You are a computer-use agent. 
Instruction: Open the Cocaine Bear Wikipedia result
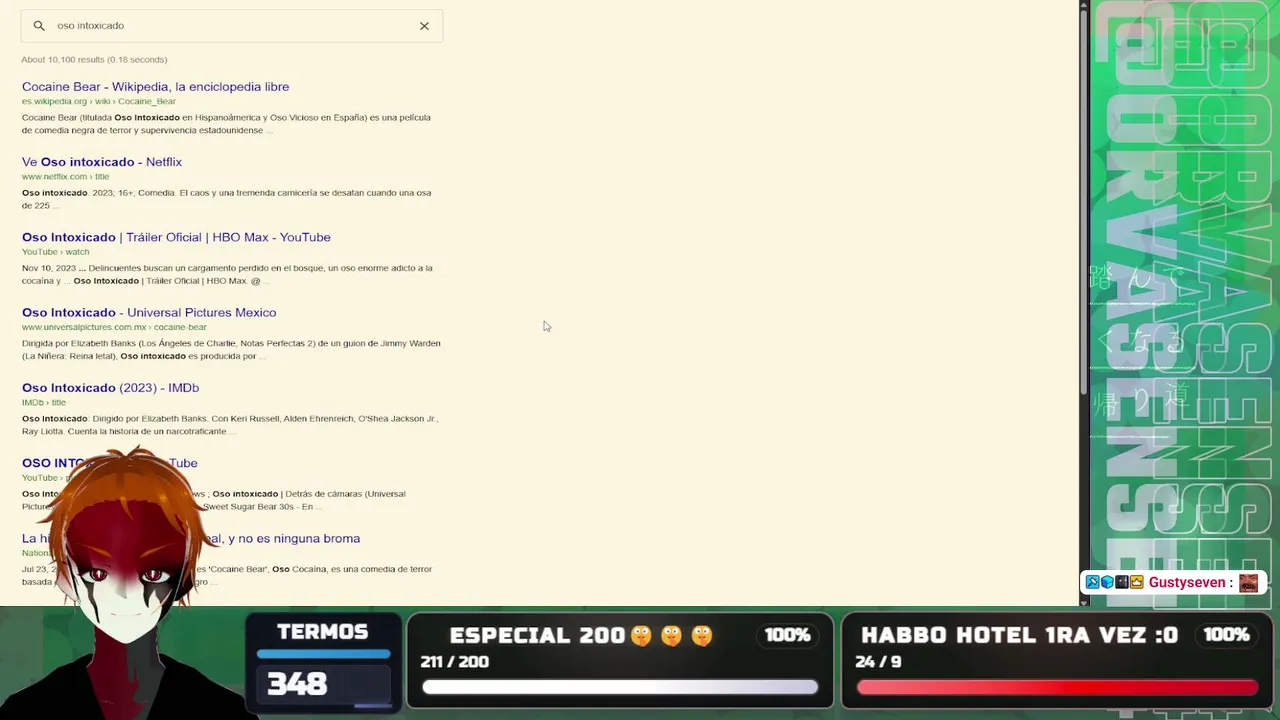[x=155, y=87]
